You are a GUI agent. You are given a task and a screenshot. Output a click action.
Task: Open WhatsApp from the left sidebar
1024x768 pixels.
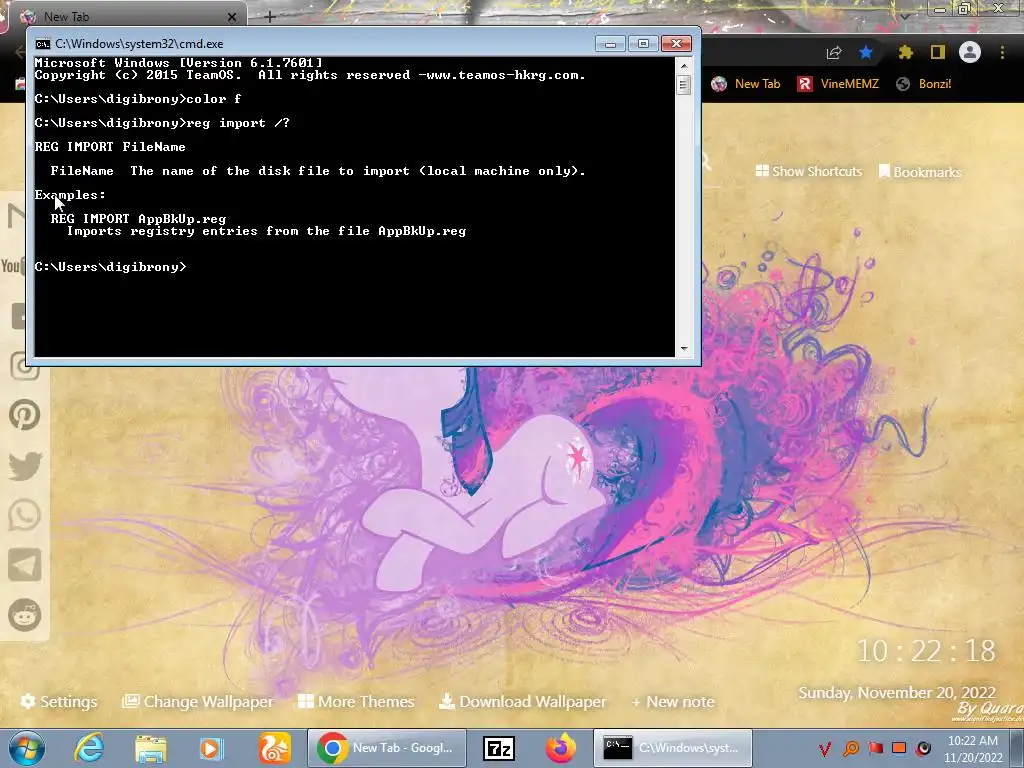[25, 515]
